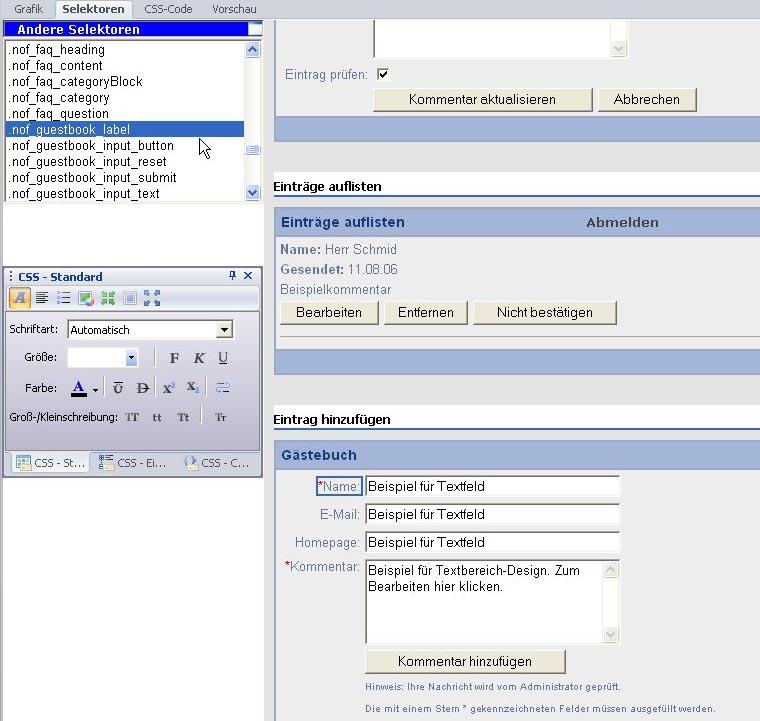Select .nof_guestbook_input_submit in selector list
The image size is (760, 721).
click(92, 178)
